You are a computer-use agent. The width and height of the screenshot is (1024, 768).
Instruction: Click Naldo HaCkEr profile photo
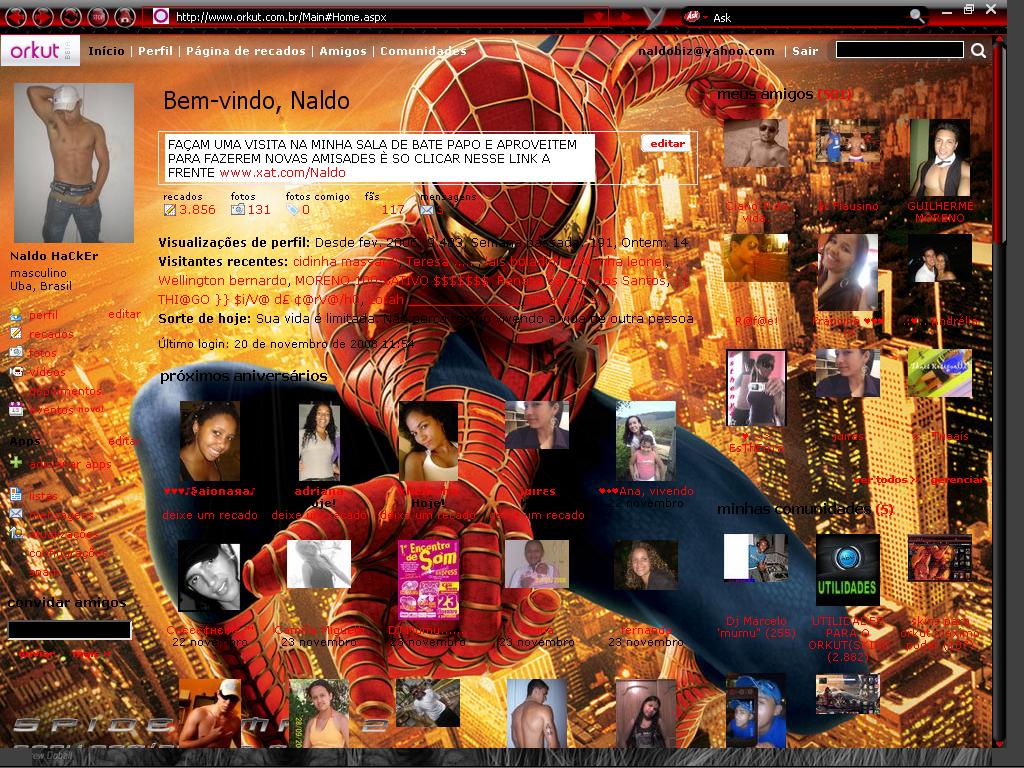point(73,163)
